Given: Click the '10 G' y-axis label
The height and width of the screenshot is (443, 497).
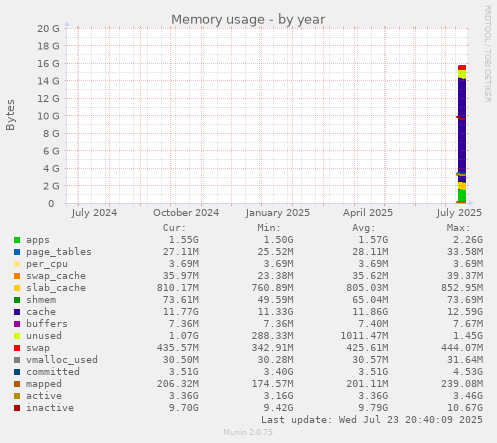Looking at the screenshot, I should tap(48, 116).
